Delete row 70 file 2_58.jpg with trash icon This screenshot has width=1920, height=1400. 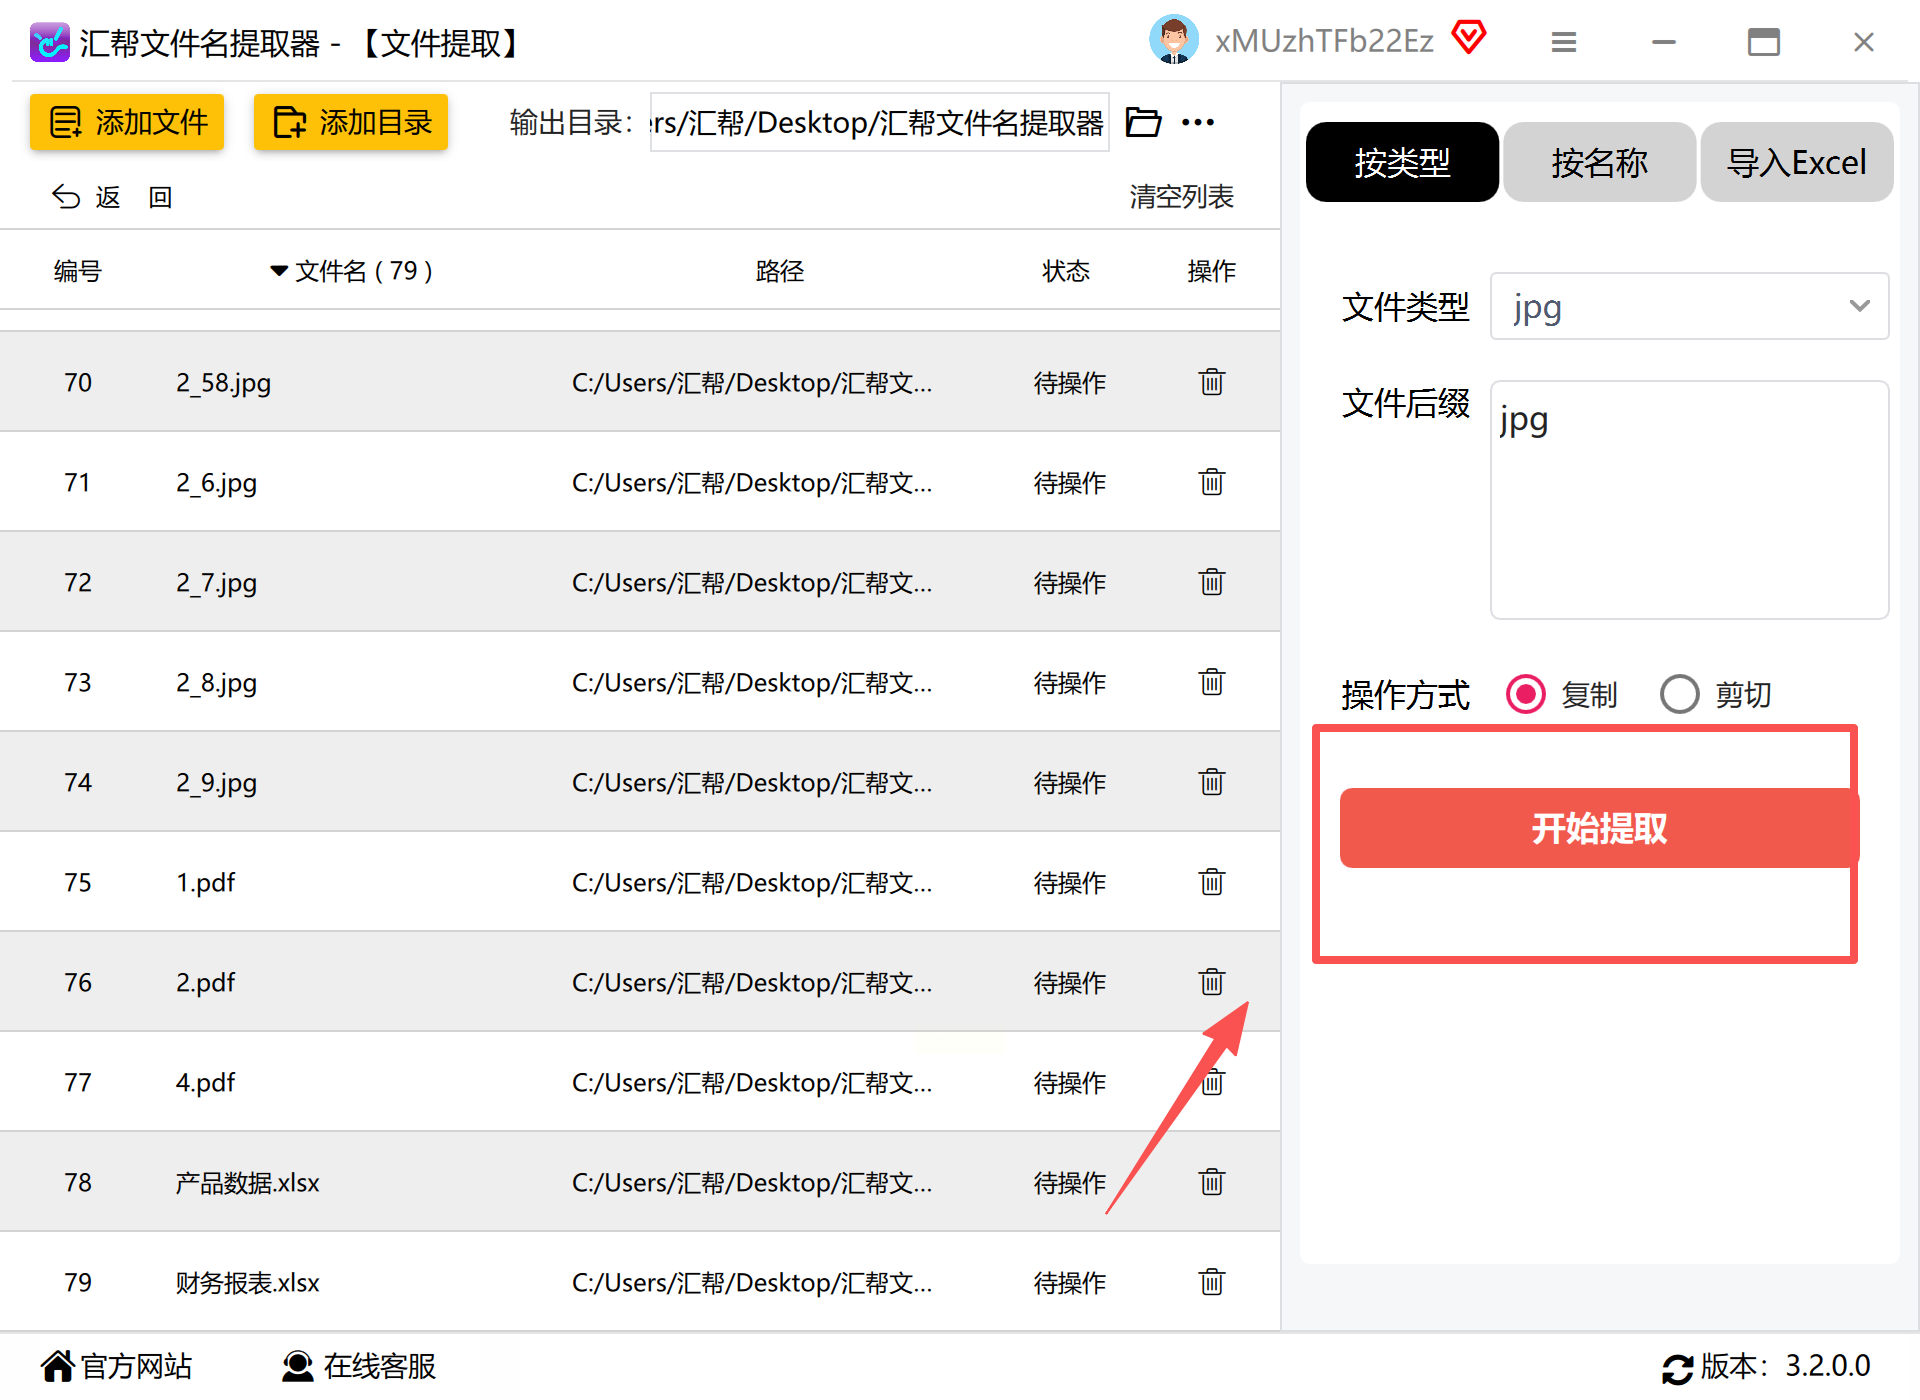tap(1211, 382)
